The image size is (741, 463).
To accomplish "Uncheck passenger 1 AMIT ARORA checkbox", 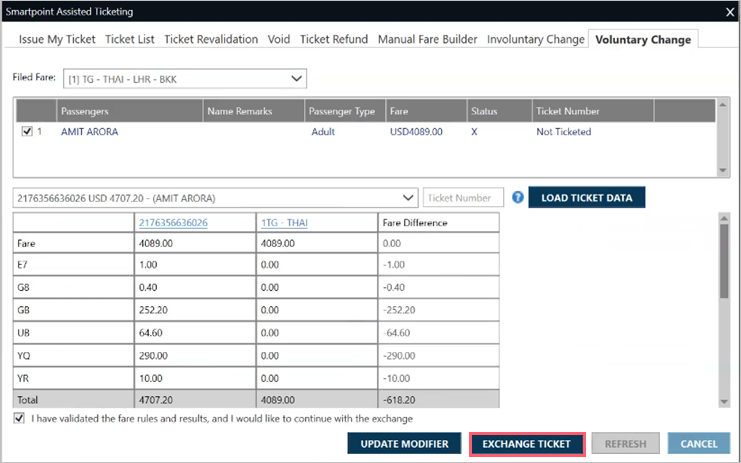I will coord(26,131).
